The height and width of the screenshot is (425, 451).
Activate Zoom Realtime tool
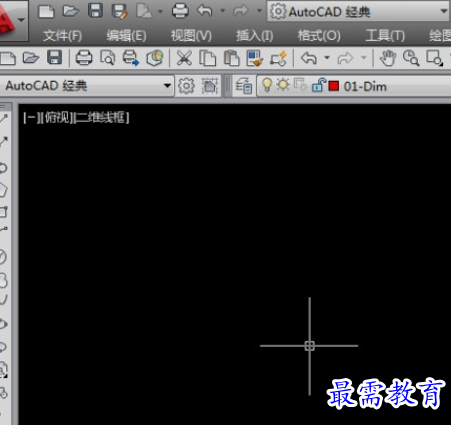(x=411, y=58)
